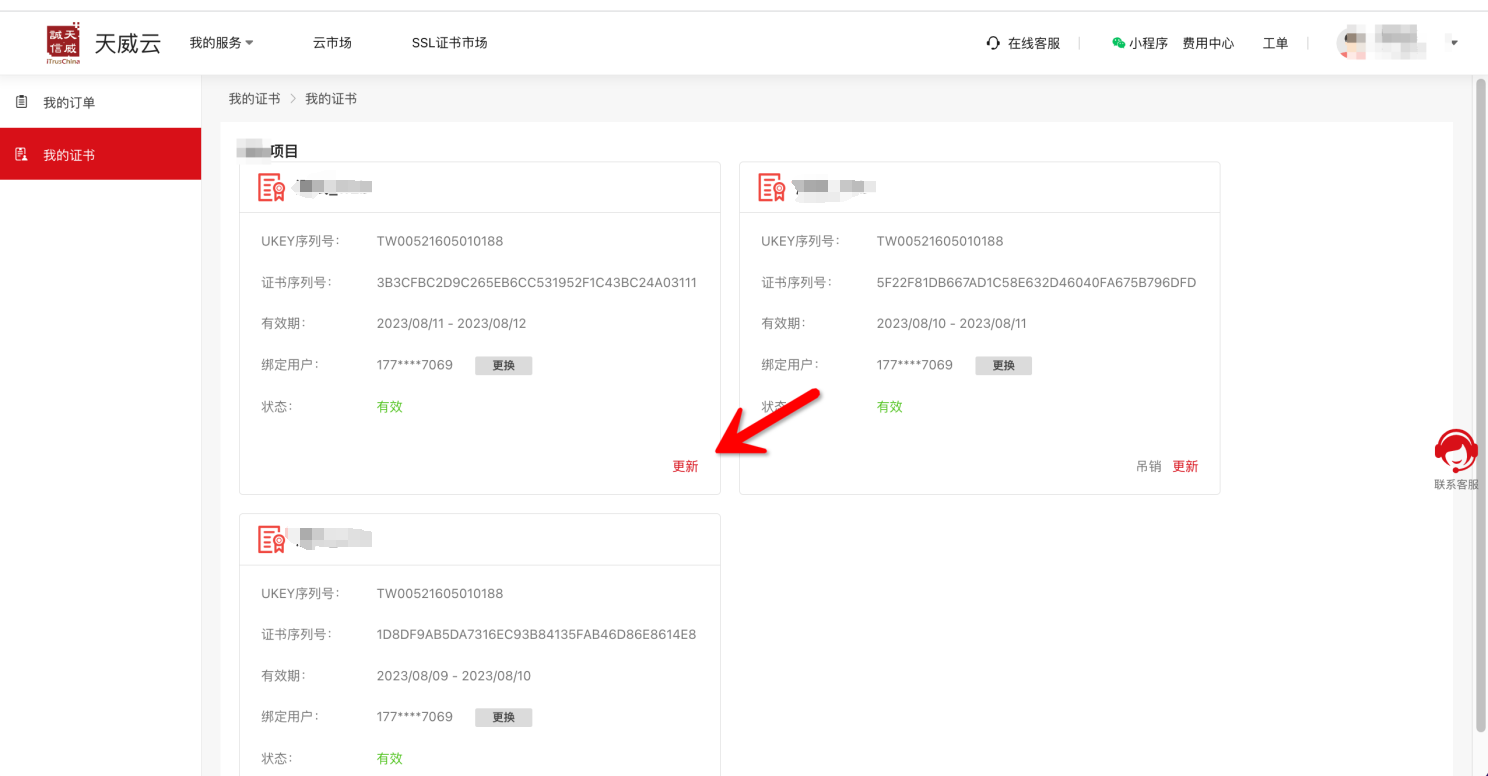Click the certificate icon on the first card
The width and height of the screenshot is (1488, 776).
click(271, 187)
